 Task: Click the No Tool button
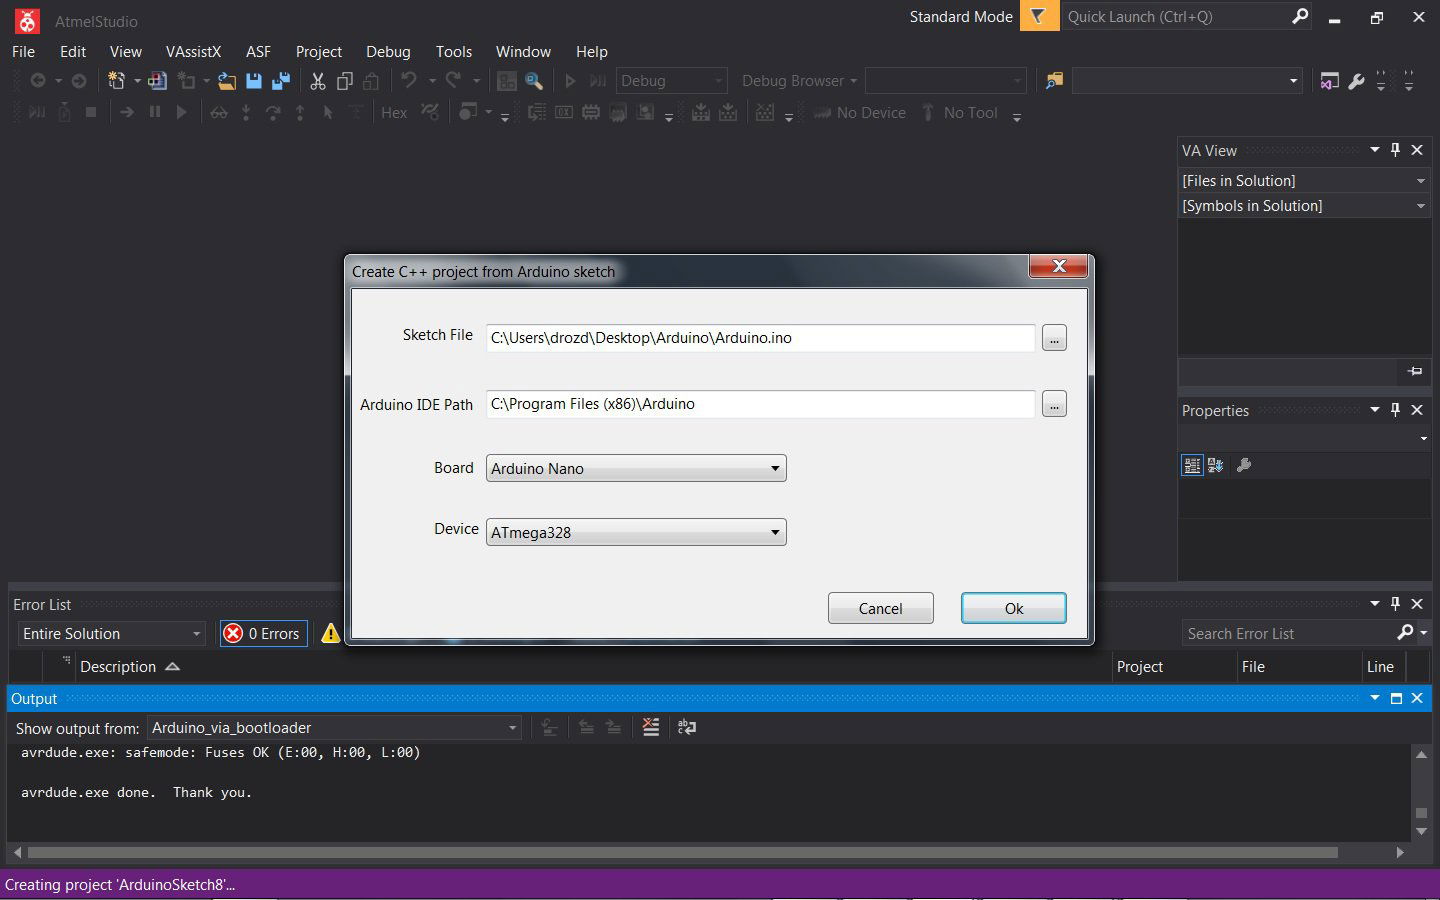(960, 113)
